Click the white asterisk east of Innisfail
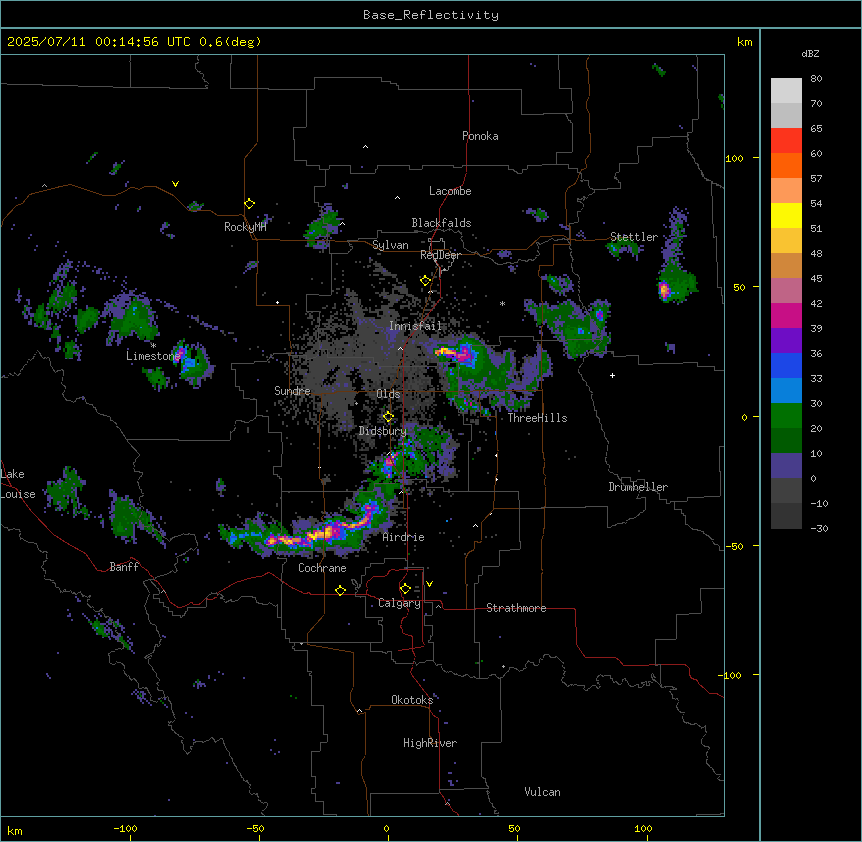The width and height of the screenshot is (862, 842). [x=502, y=303]
